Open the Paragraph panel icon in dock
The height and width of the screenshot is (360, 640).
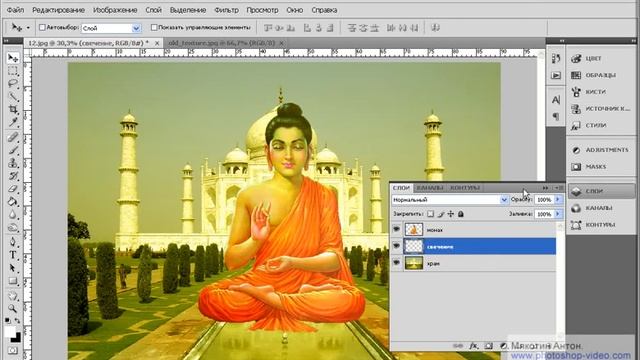pyautogui.click(x=556, y=117)
